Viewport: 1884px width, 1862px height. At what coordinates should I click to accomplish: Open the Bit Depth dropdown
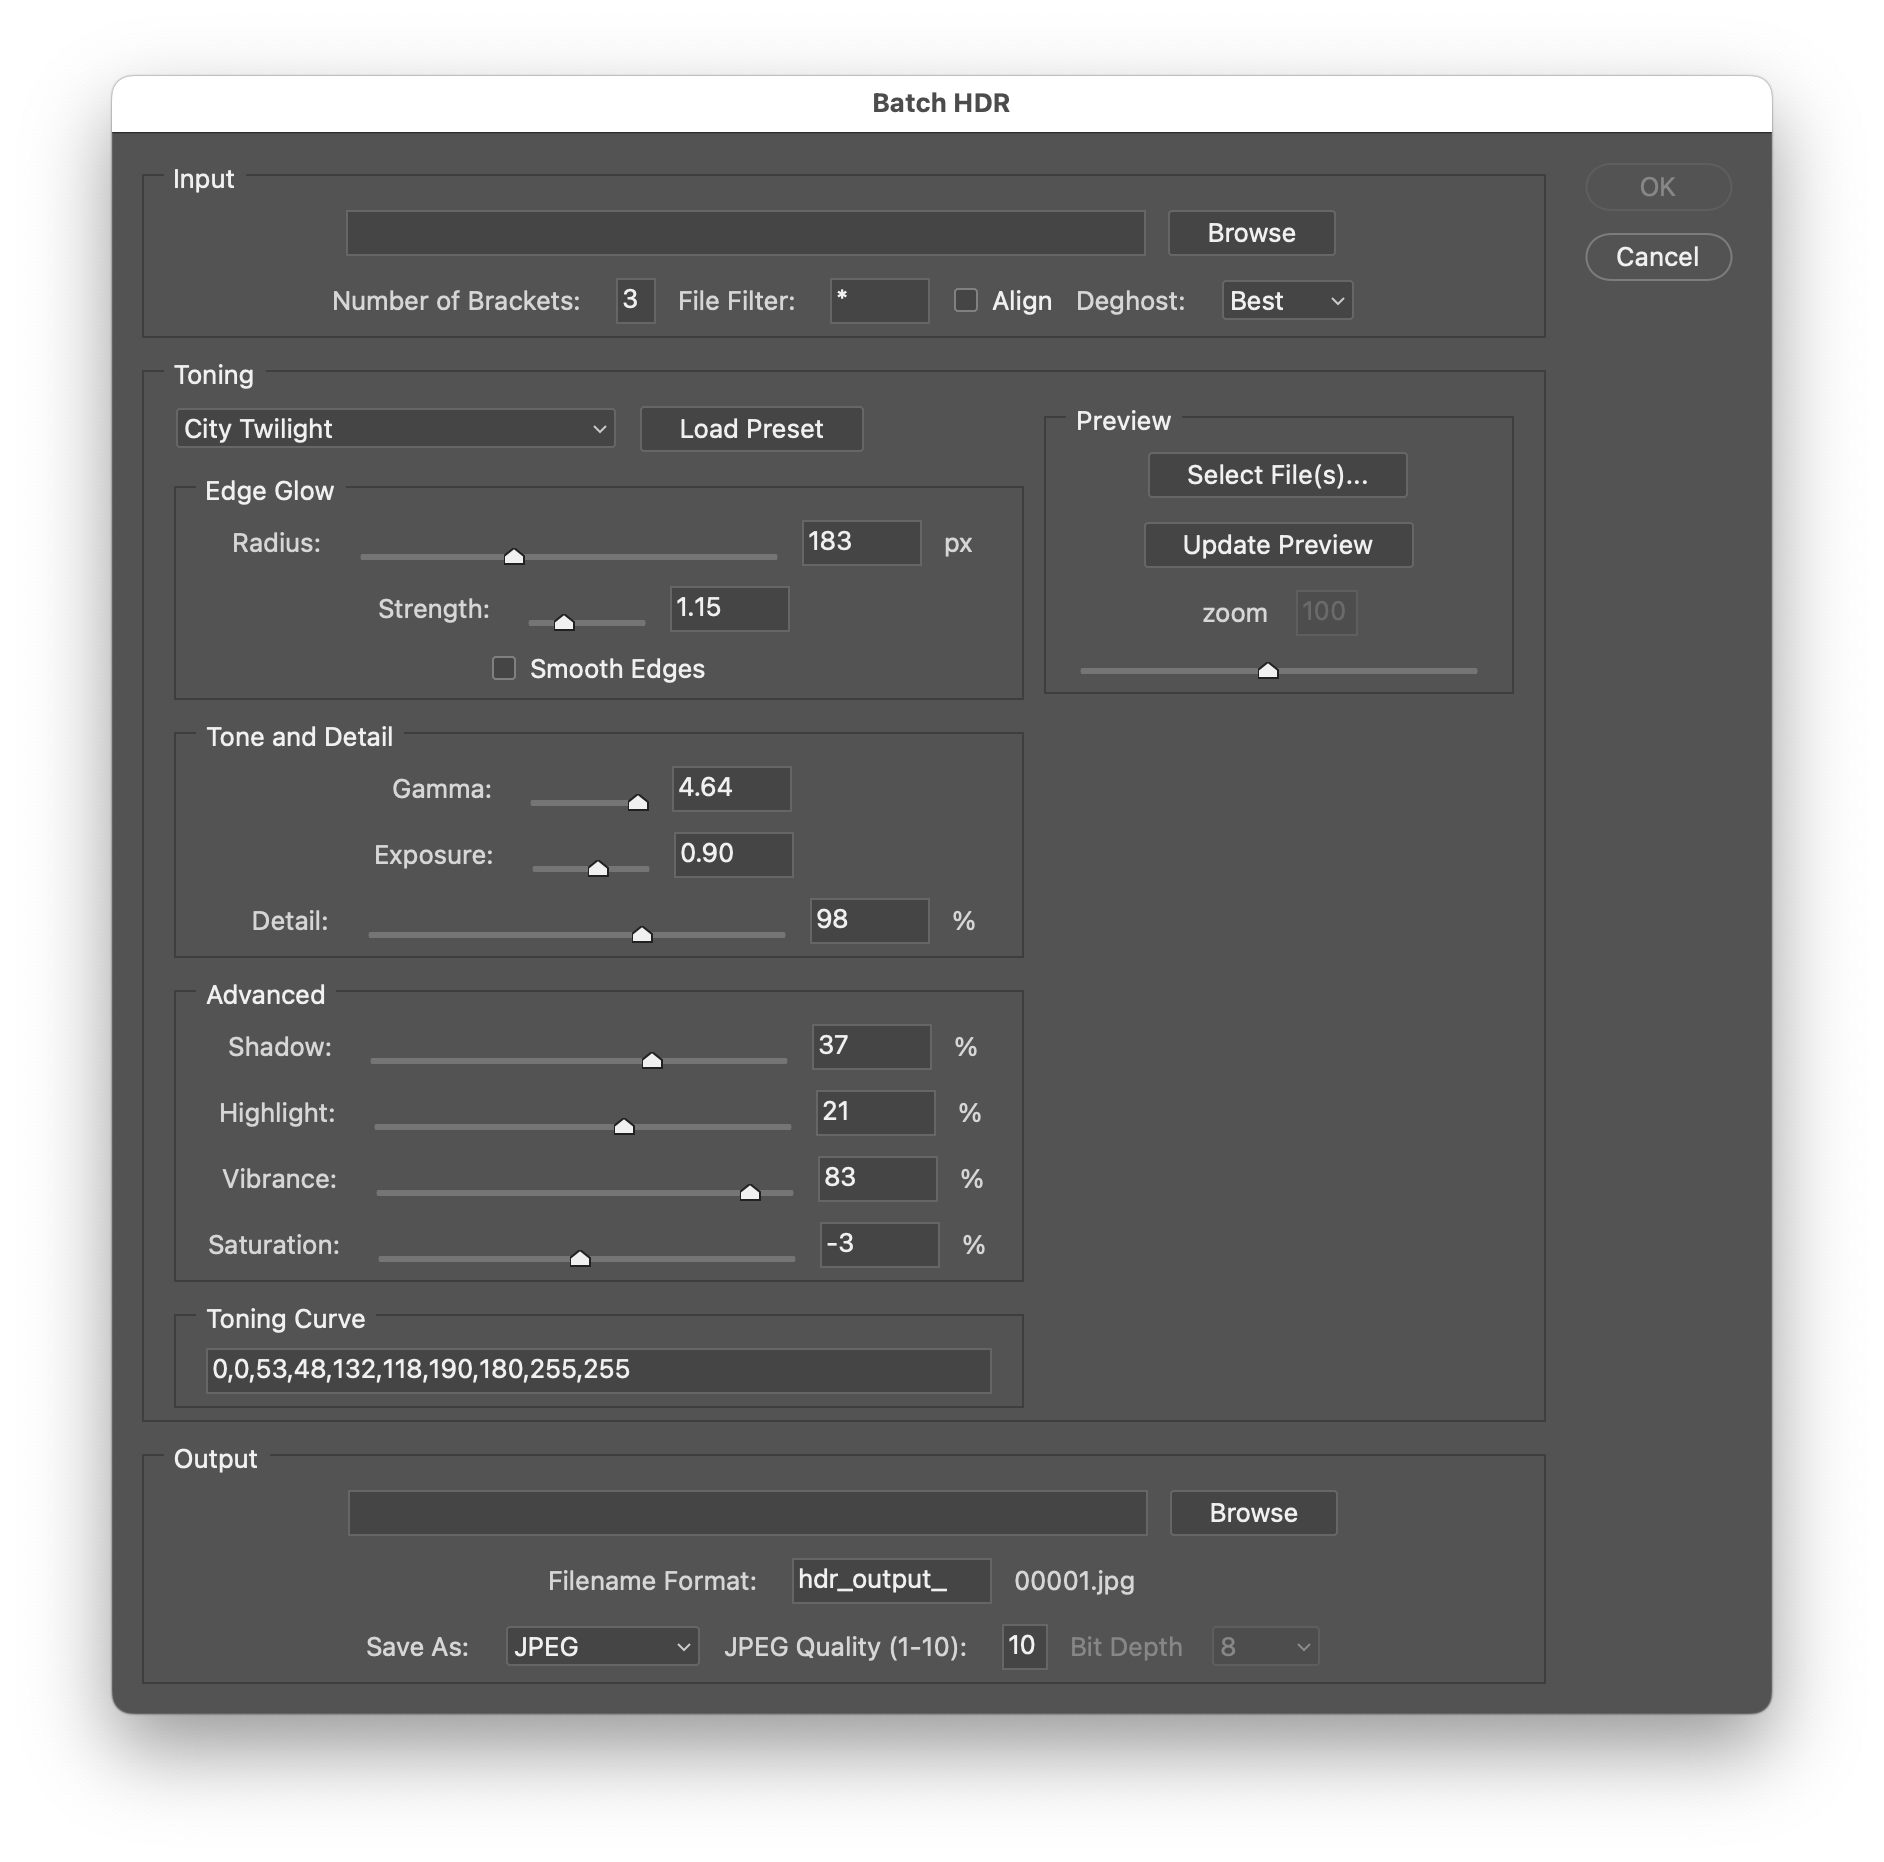pos(1265,1647)
